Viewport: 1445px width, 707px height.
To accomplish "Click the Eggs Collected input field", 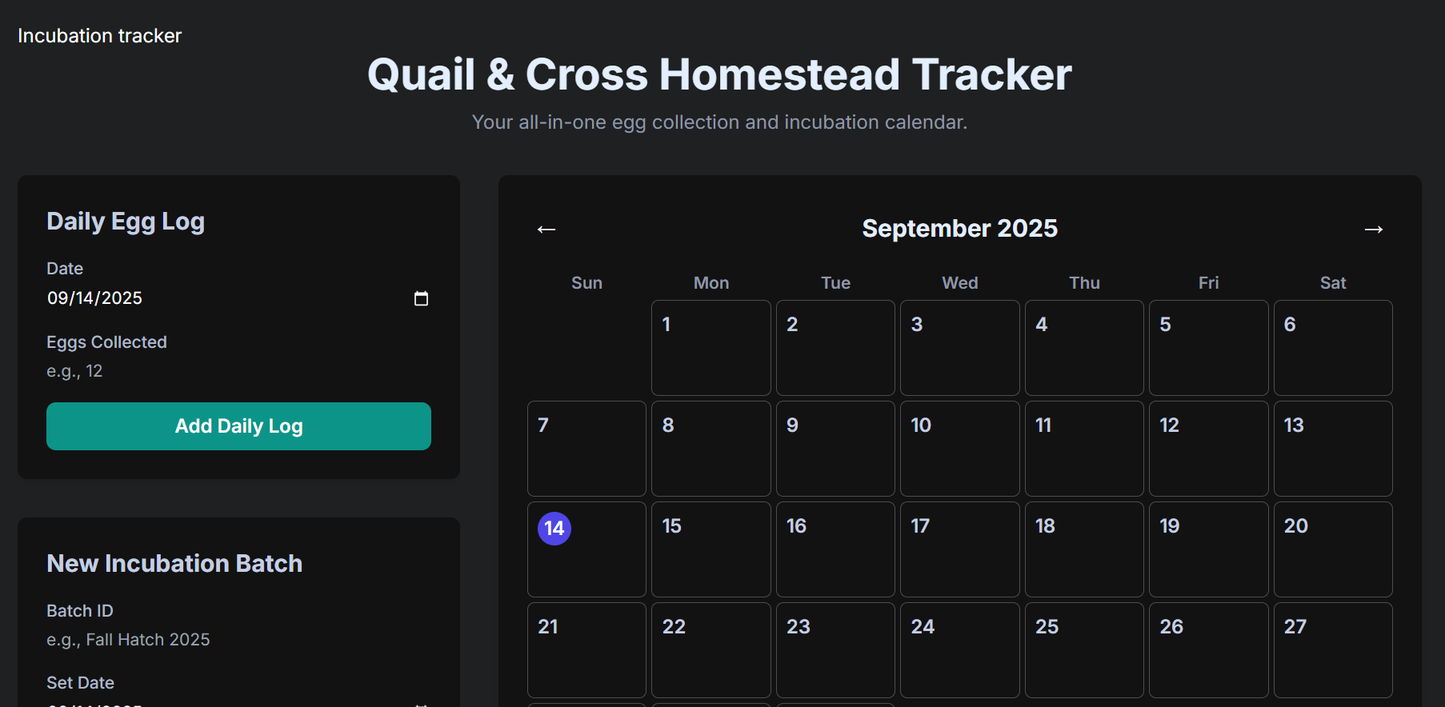I will point(238,371).
